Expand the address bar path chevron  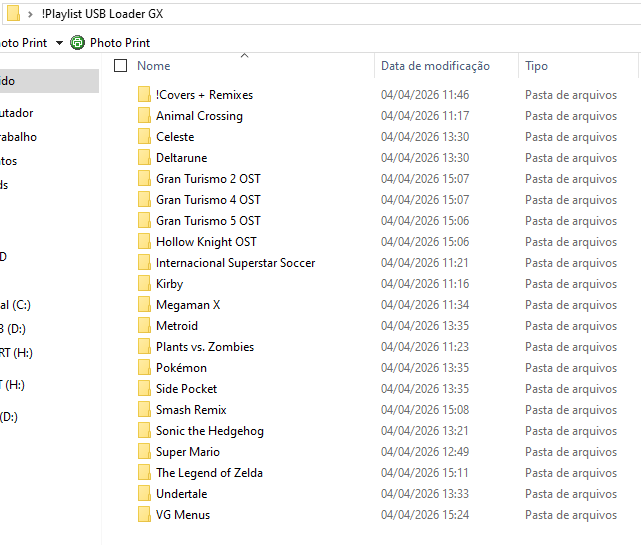[30, 14]
